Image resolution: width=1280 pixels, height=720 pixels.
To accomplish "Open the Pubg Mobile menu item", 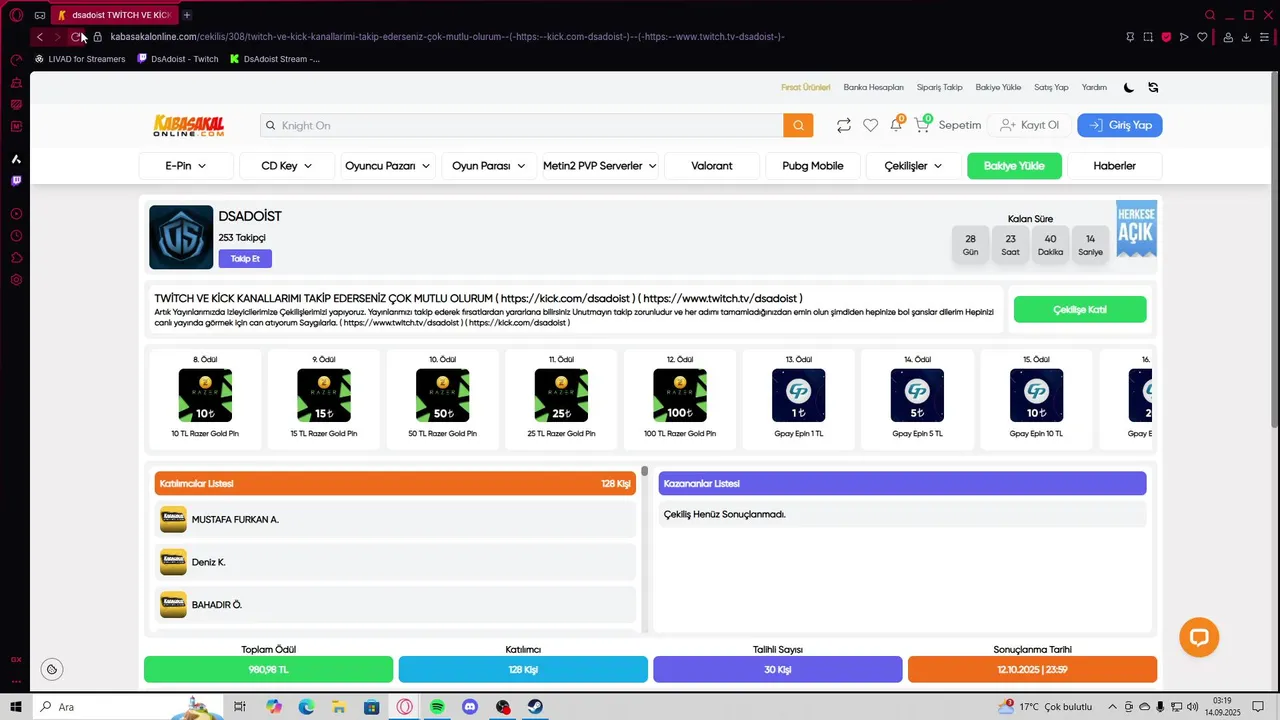I will click(813, 166).
